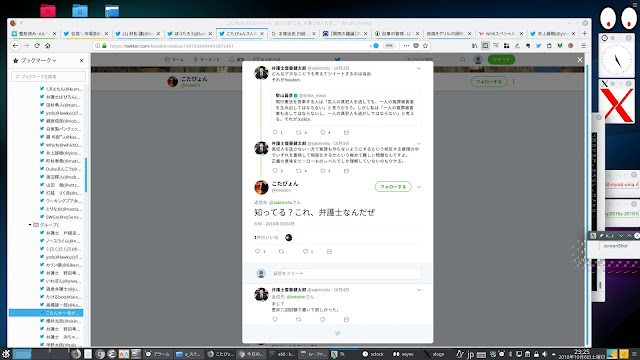
Task: Click こたぴょん's avatar in the main tweet
Action: [x=261, y=187]
